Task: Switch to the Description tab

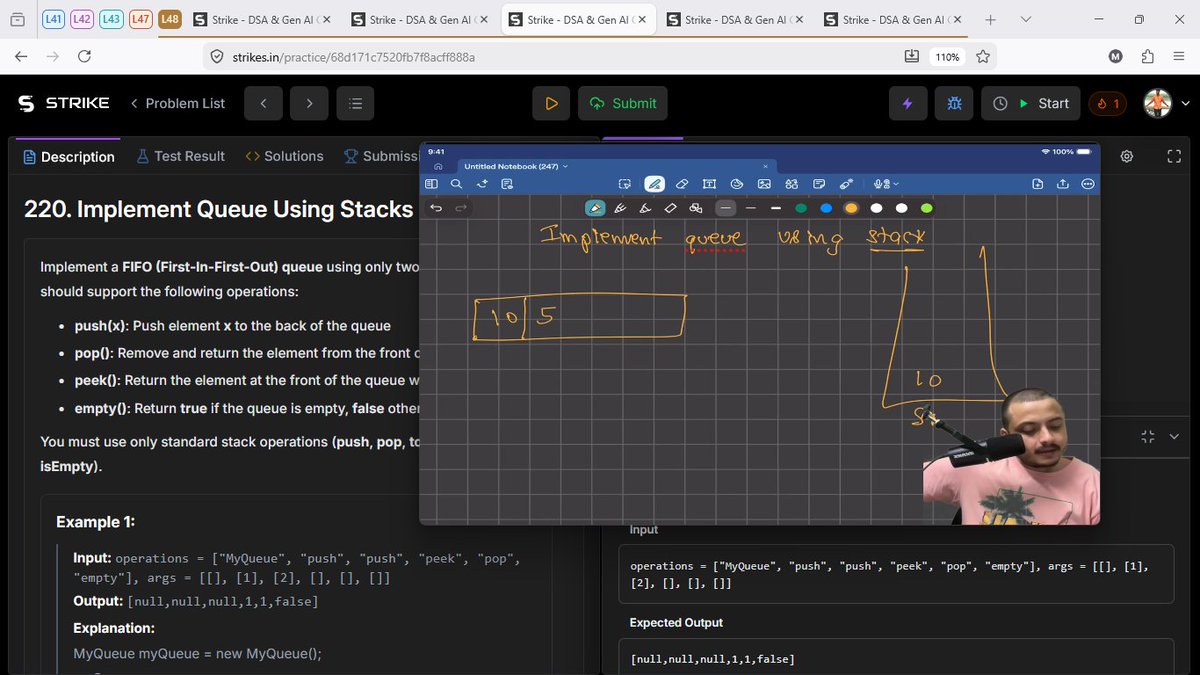Action: tap(69, 156)
